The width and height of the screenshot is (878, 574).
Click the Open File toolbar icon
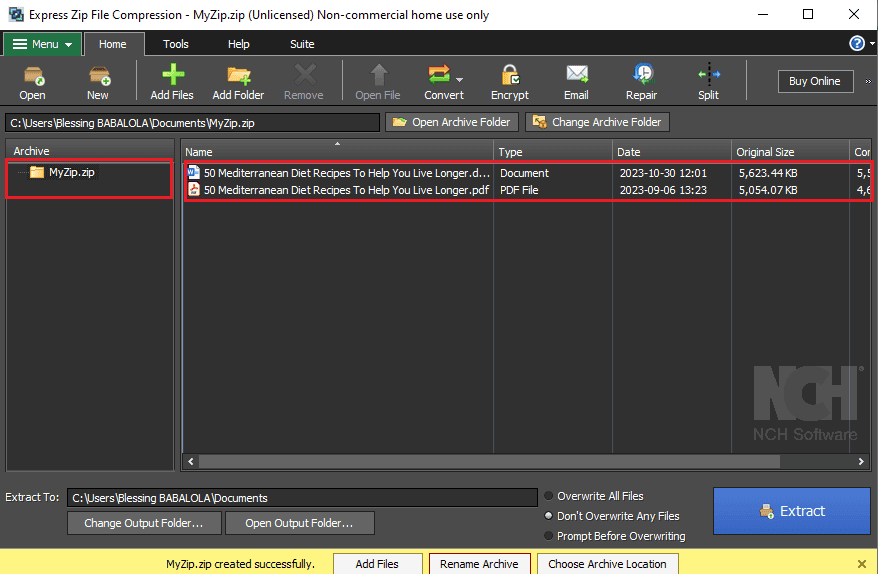(x=378, y=82)
